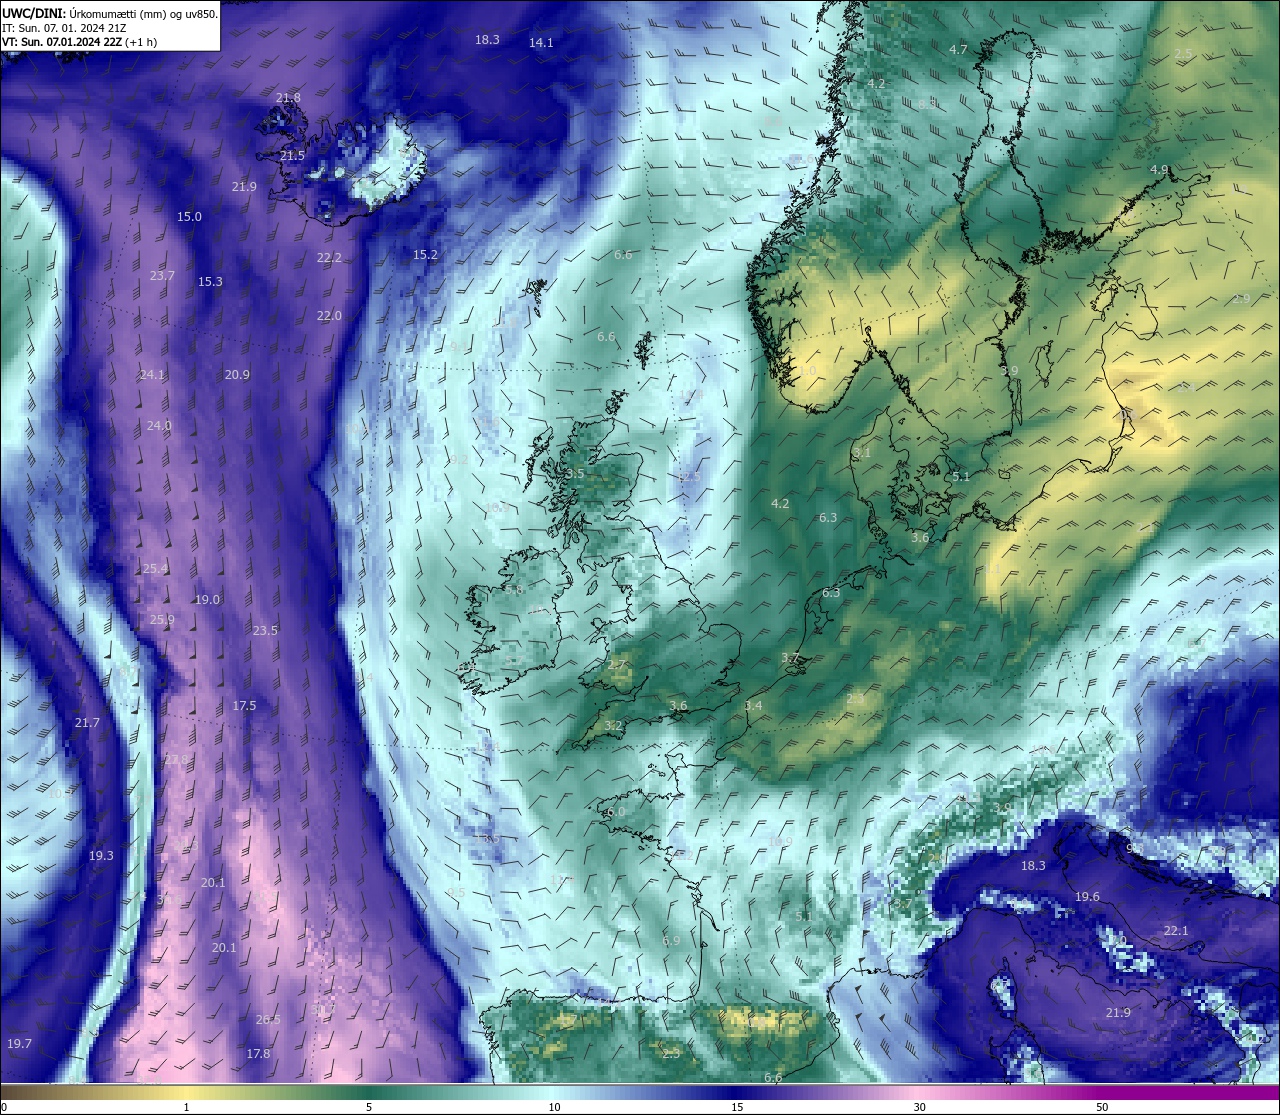Click the 15.0 value label
Image resolution: width=1280 pixels, height=1115 pixels.
(189, 217)
